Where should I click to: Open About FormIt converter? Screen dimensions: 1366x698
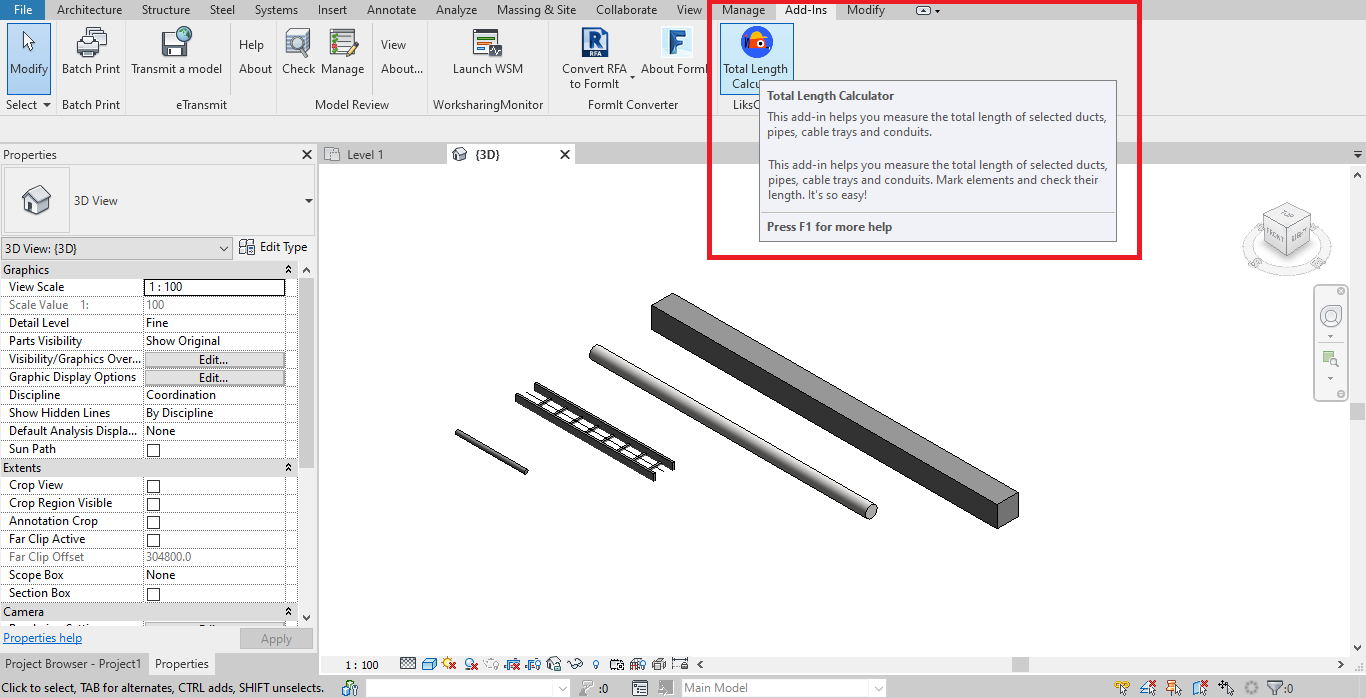677,52
